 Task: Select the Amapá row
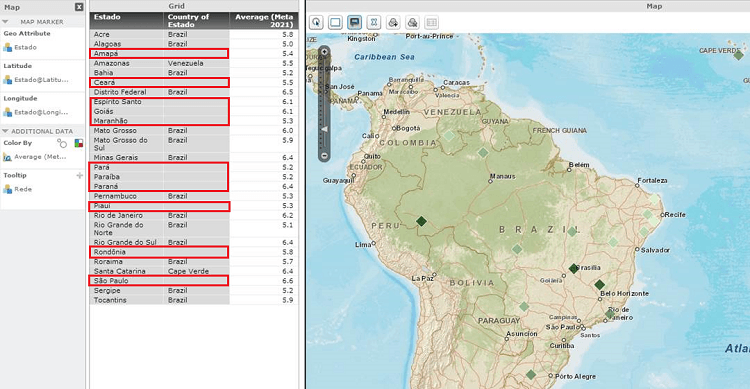(194, 54)
